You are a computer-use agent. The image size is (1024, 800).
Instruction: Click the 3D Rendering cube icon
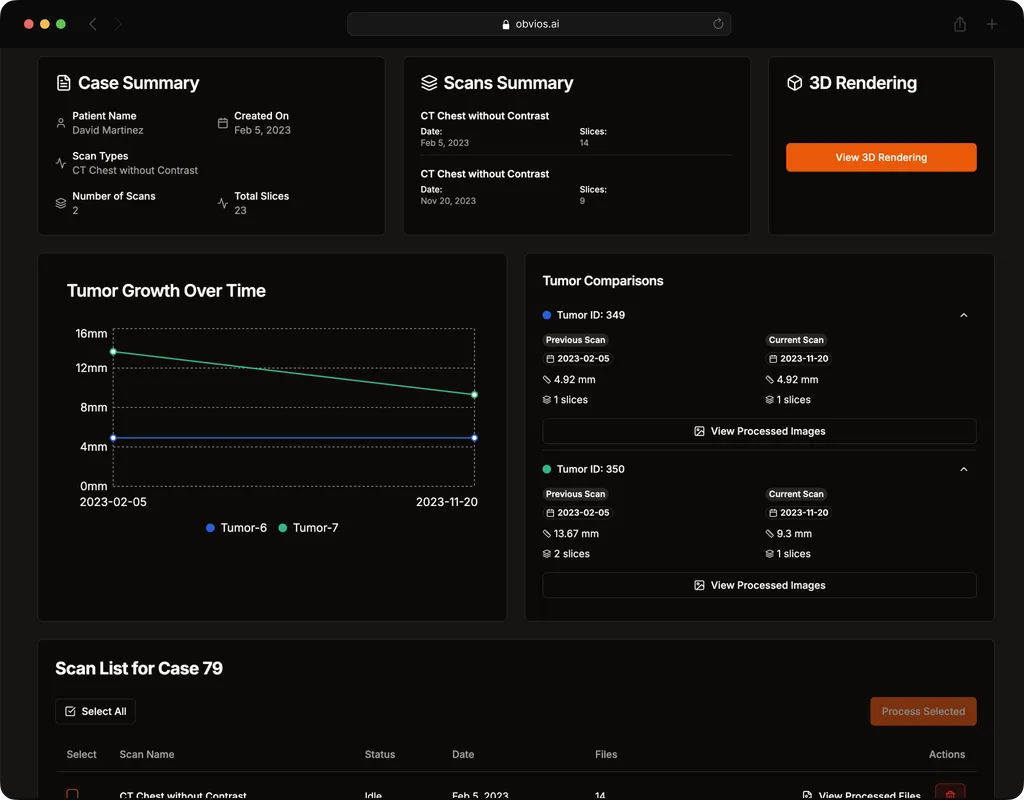click(x=794, y=83)
